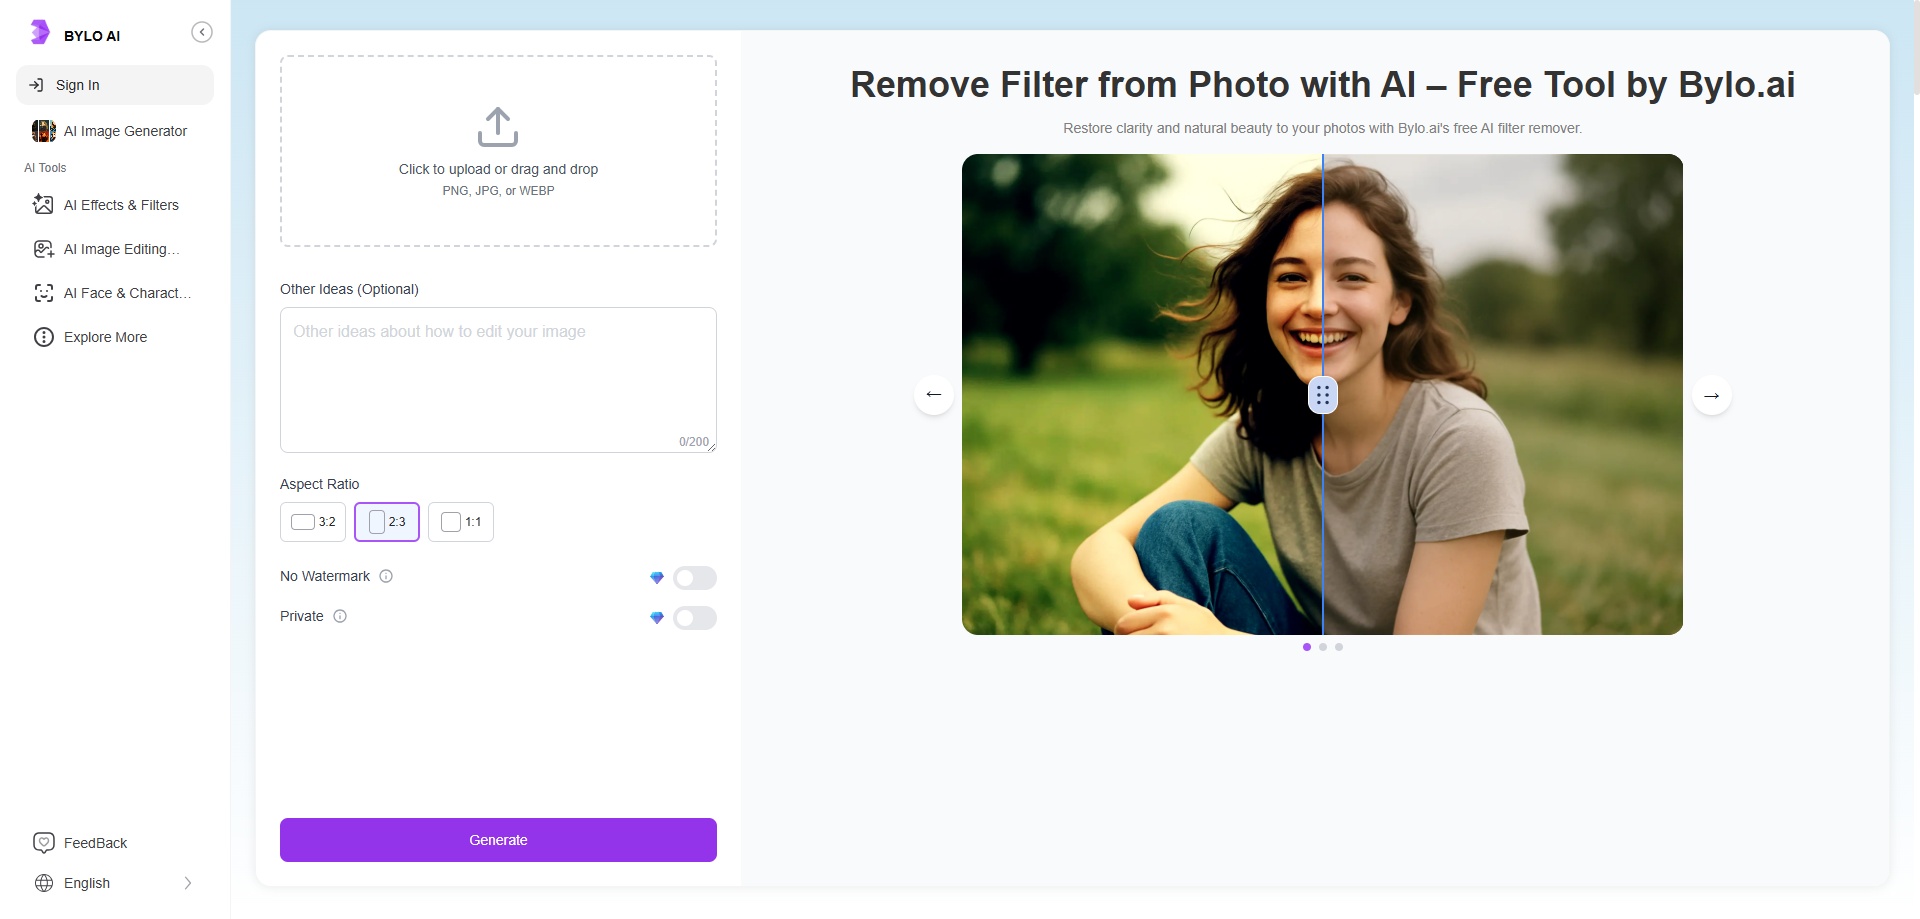Click the page vertical scrollbar

[x=1916, y=48]
